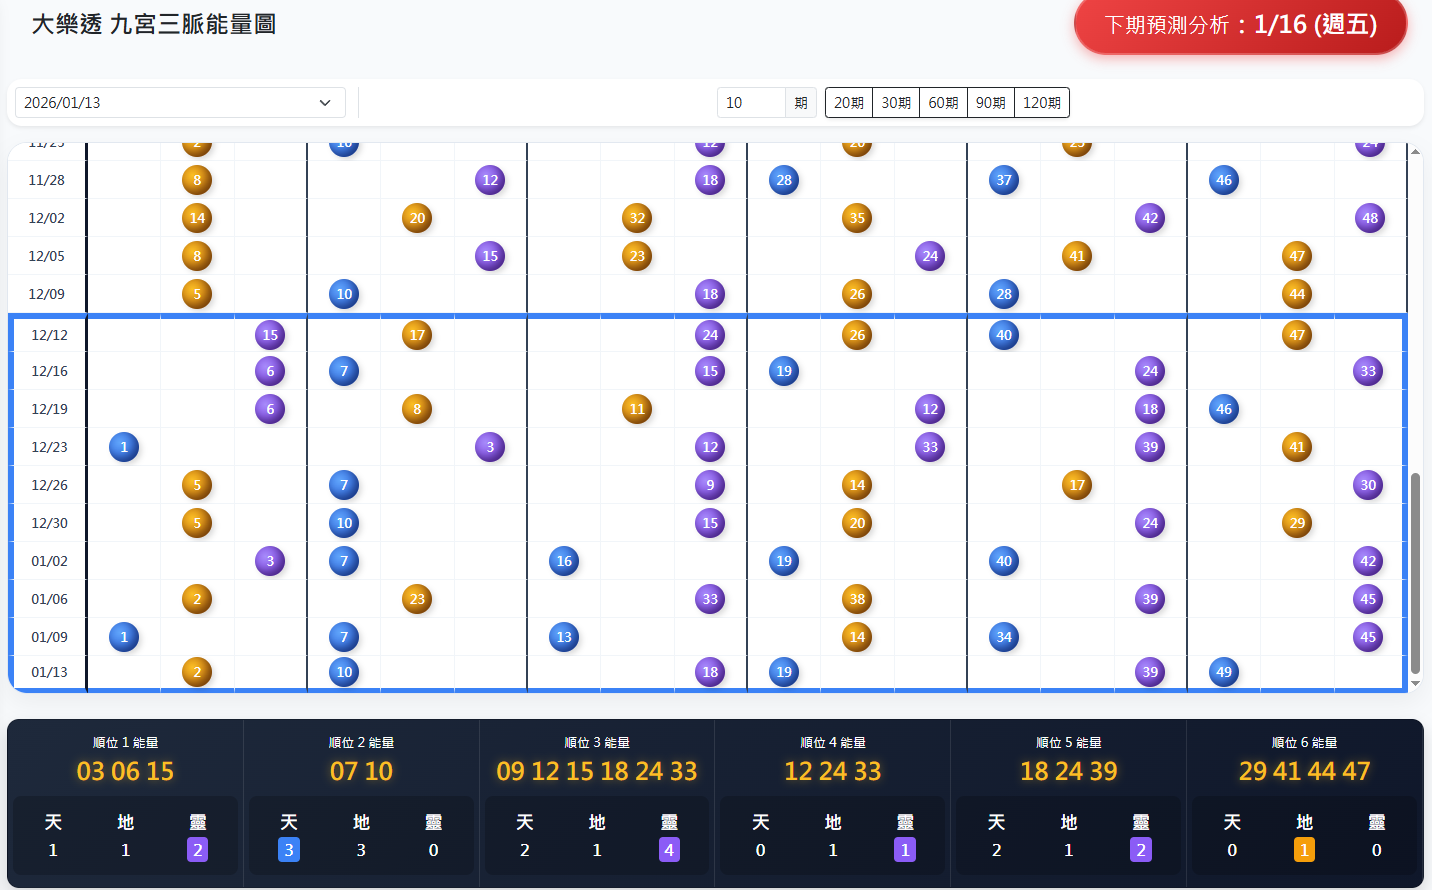1432x890 pixels.
Task: Click blue ball 37 in the 11/28 row
Action: point(1004,180)
